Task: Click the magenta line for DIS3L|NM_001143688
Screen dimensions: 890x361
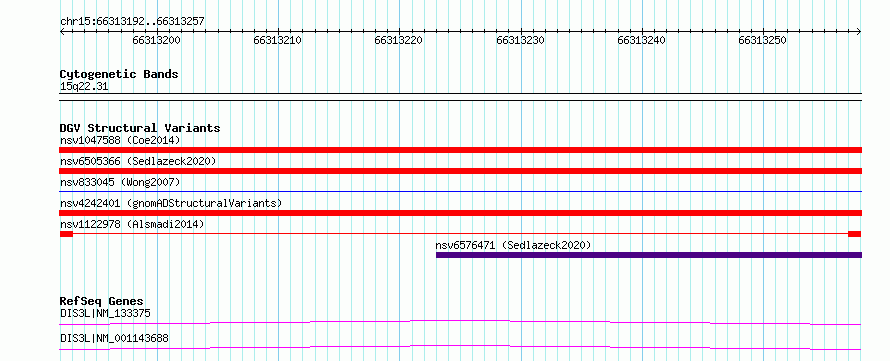Action: 460,347
